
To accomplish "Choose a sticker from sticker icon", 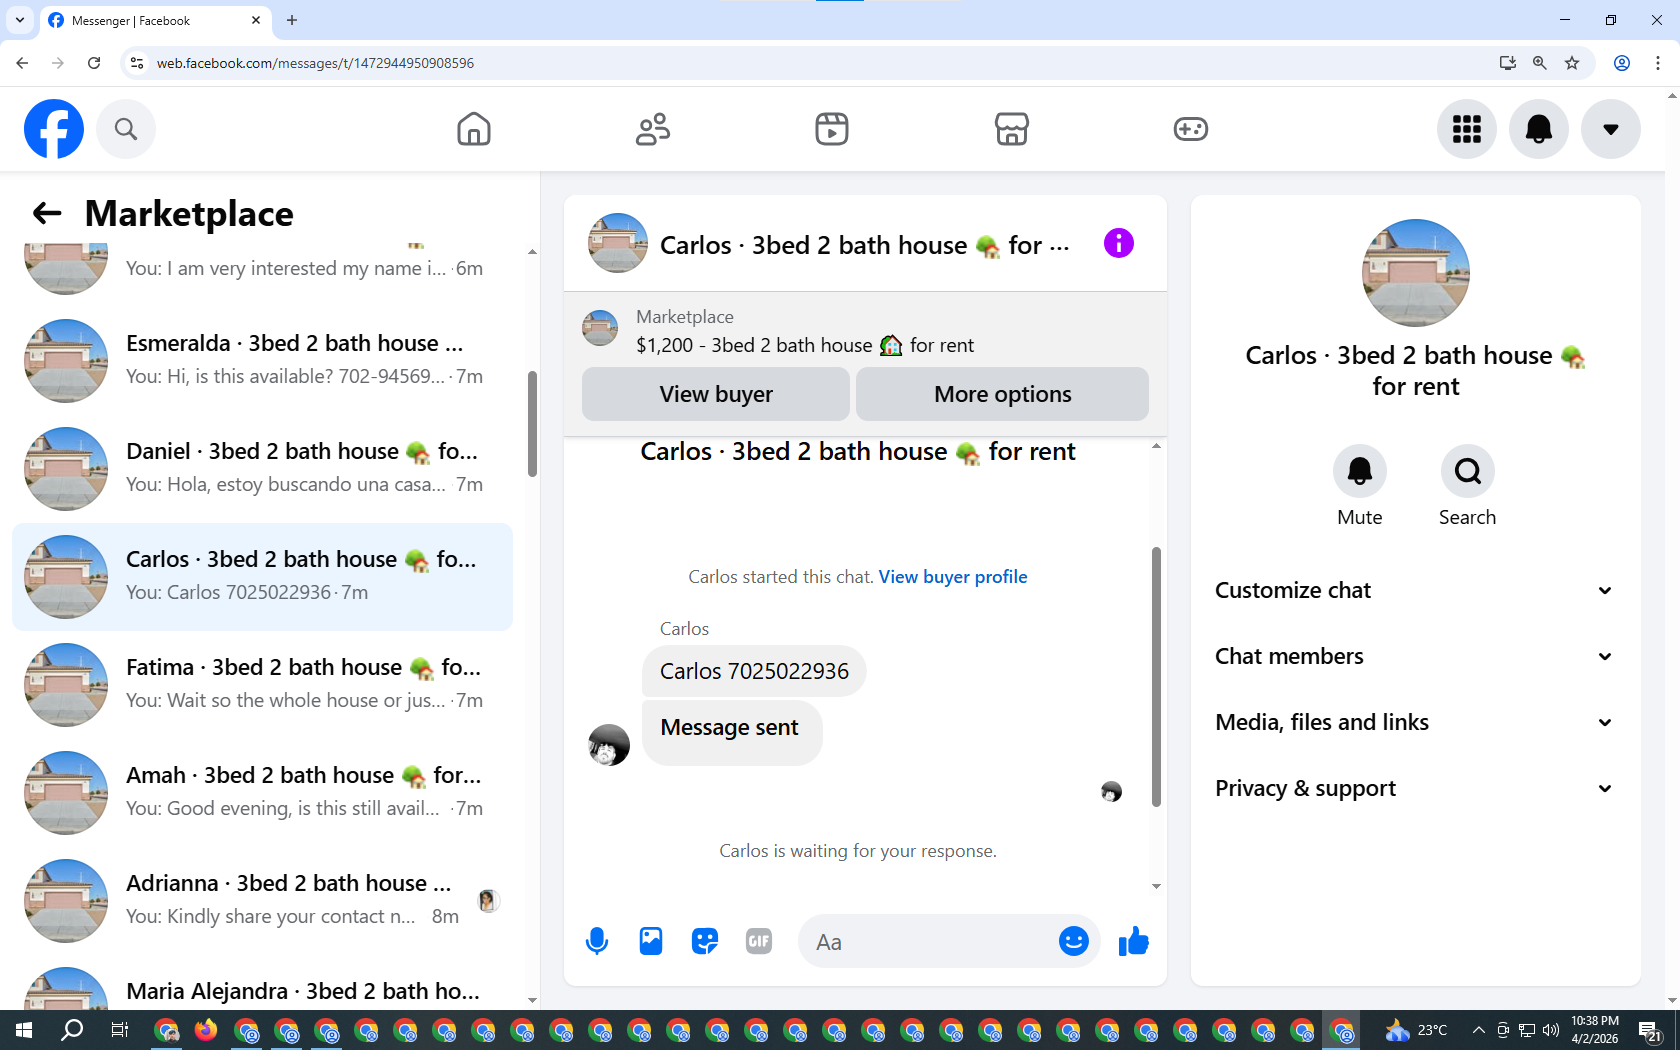I will coord(705,941).
